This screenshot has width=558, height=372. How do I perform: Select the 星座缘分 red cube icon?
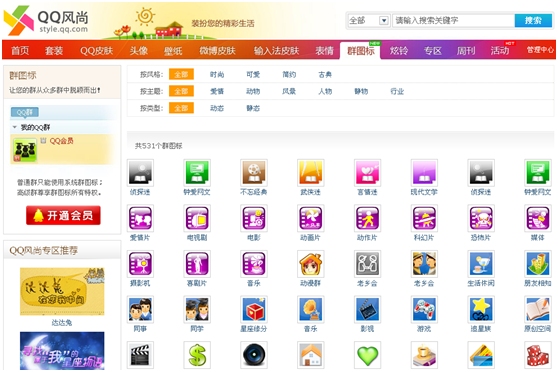(254, 309)
